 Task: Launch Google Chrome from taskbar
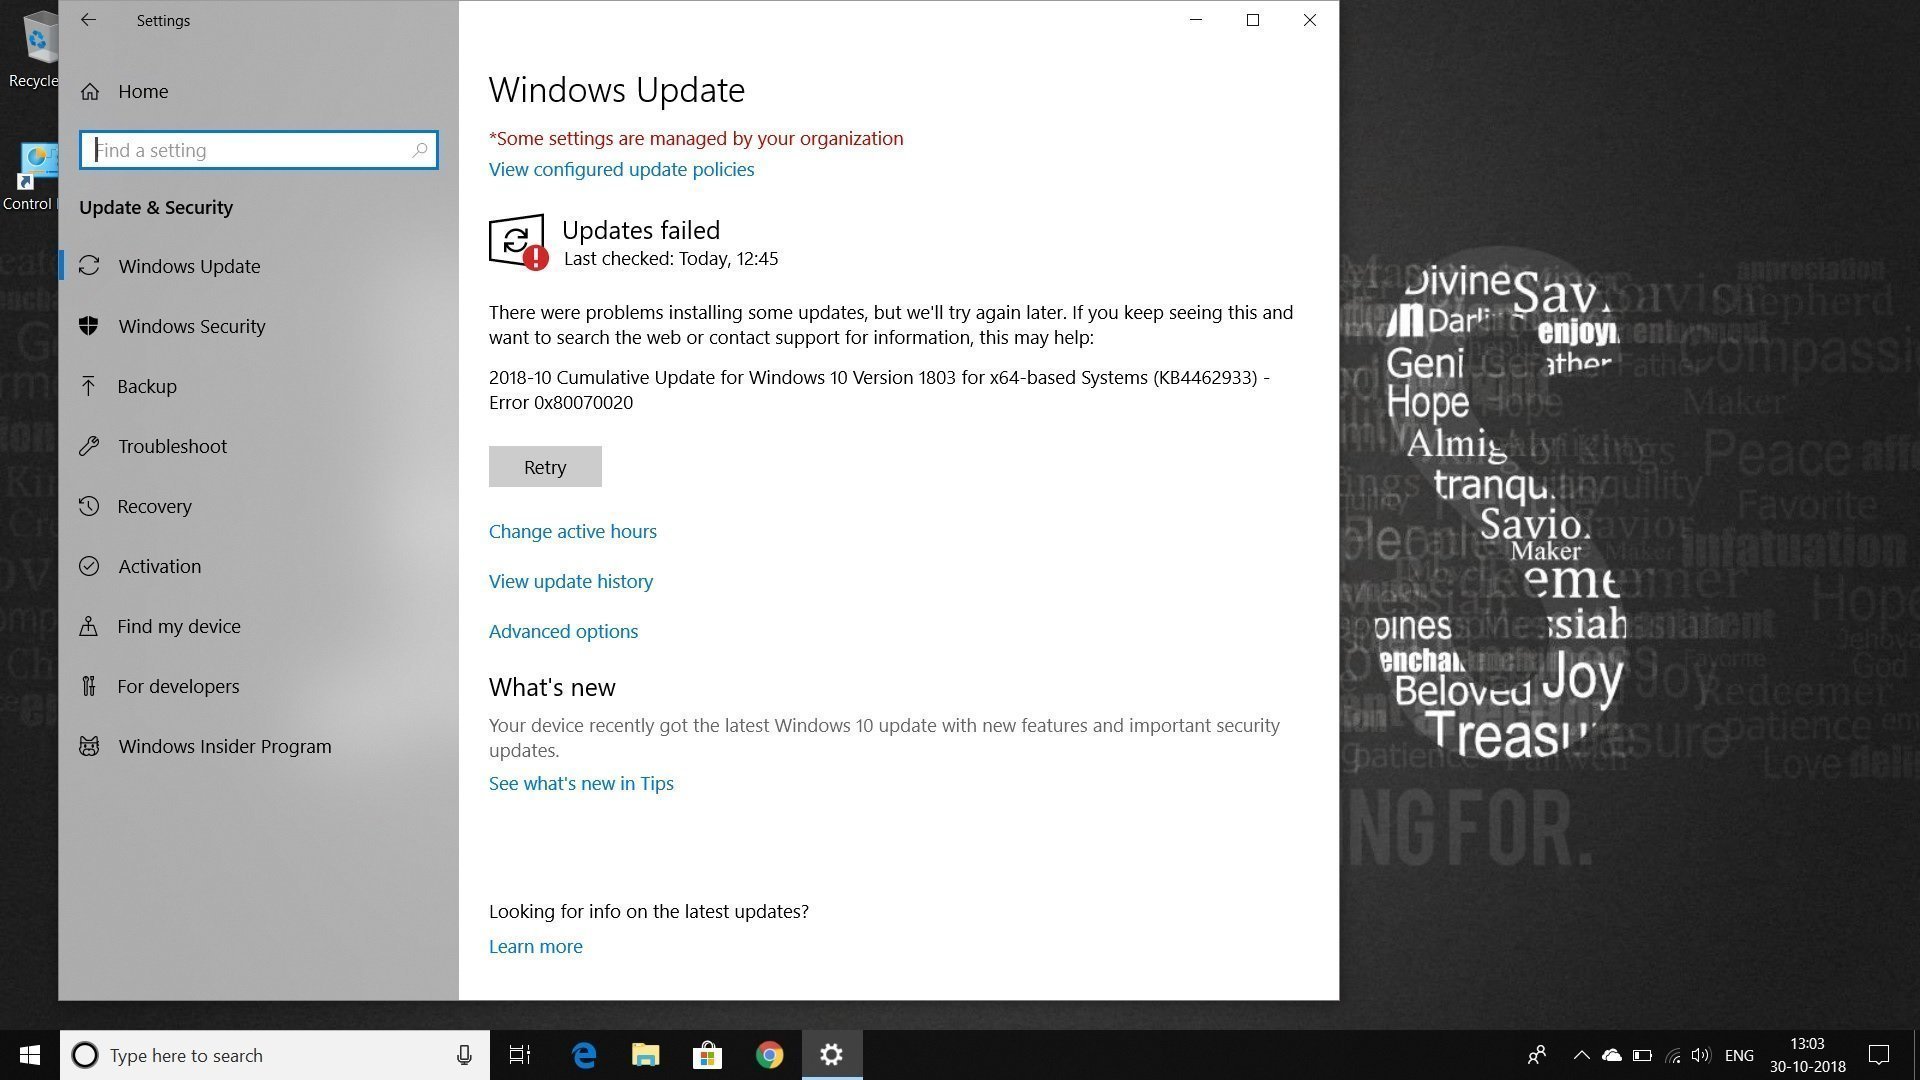(x=769, y=1055)
